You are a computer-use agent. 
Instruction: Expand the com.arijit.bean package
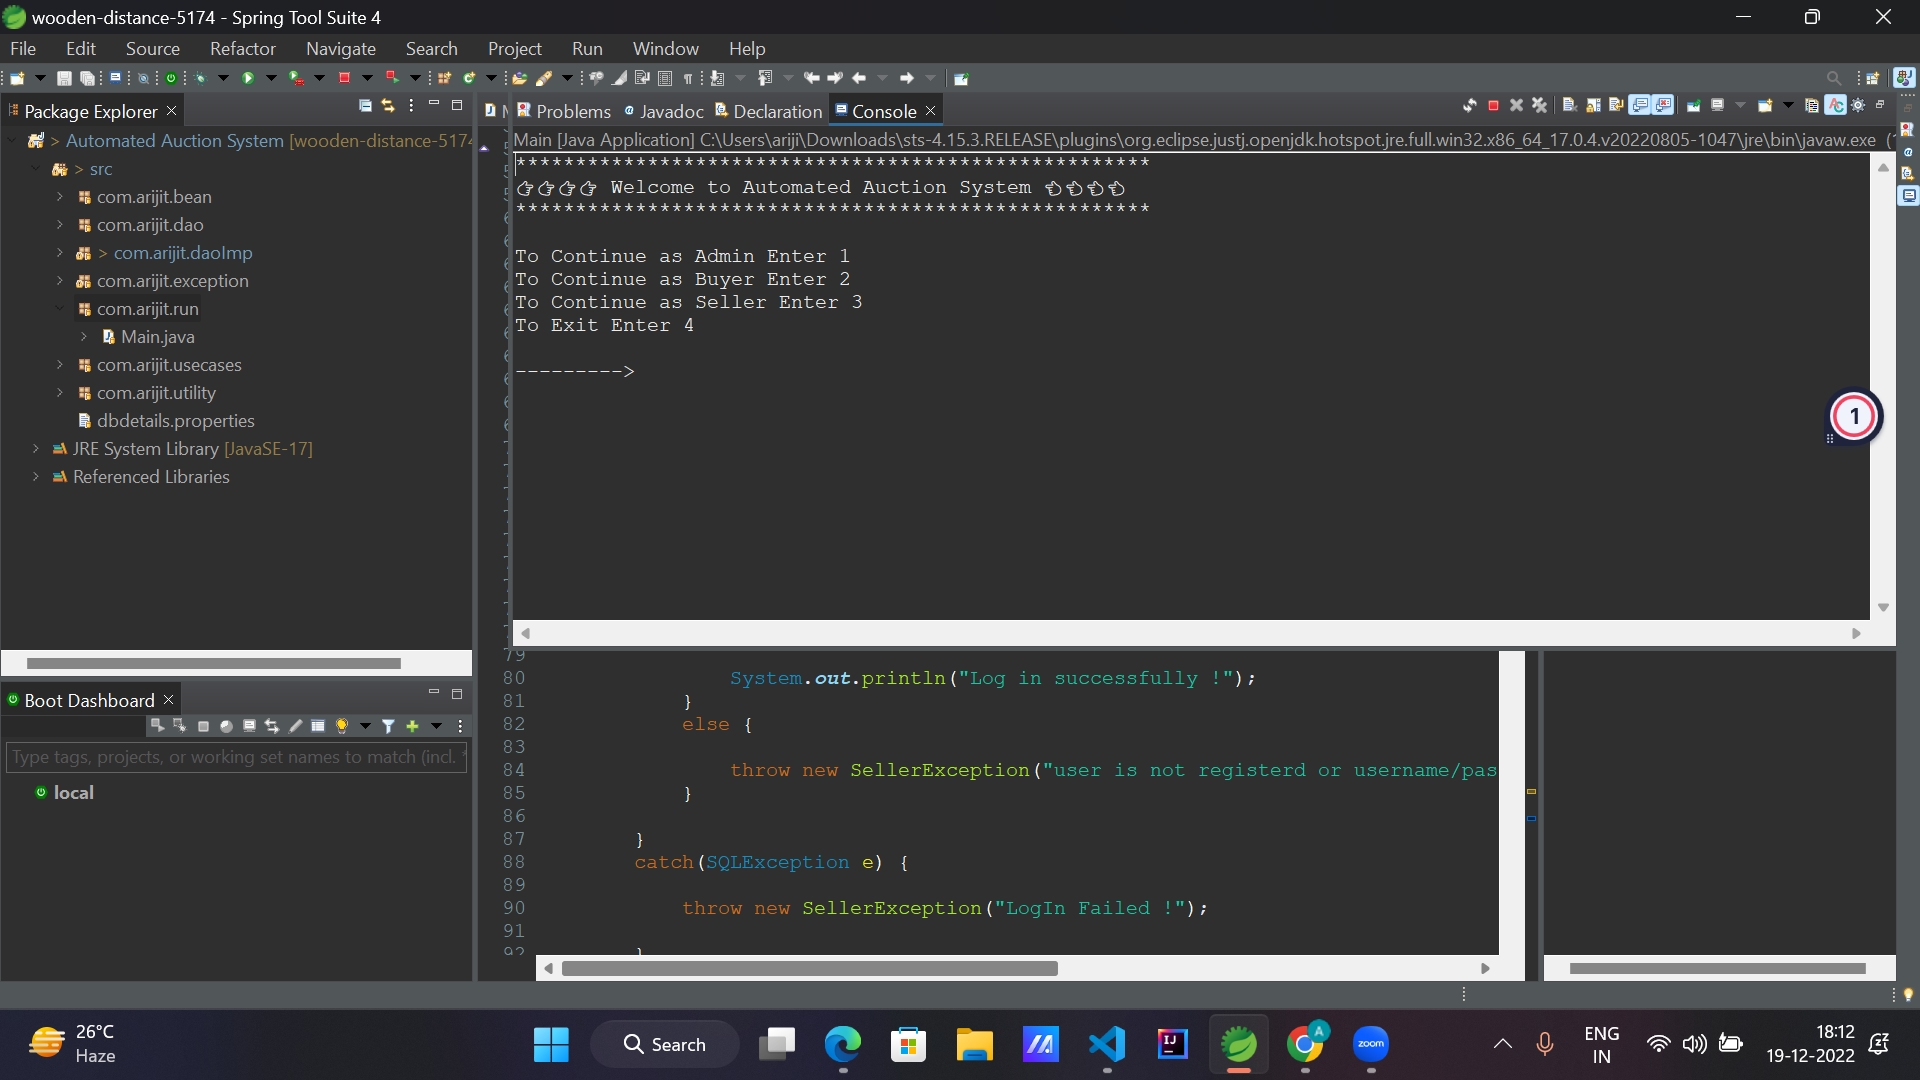[60, 197]
